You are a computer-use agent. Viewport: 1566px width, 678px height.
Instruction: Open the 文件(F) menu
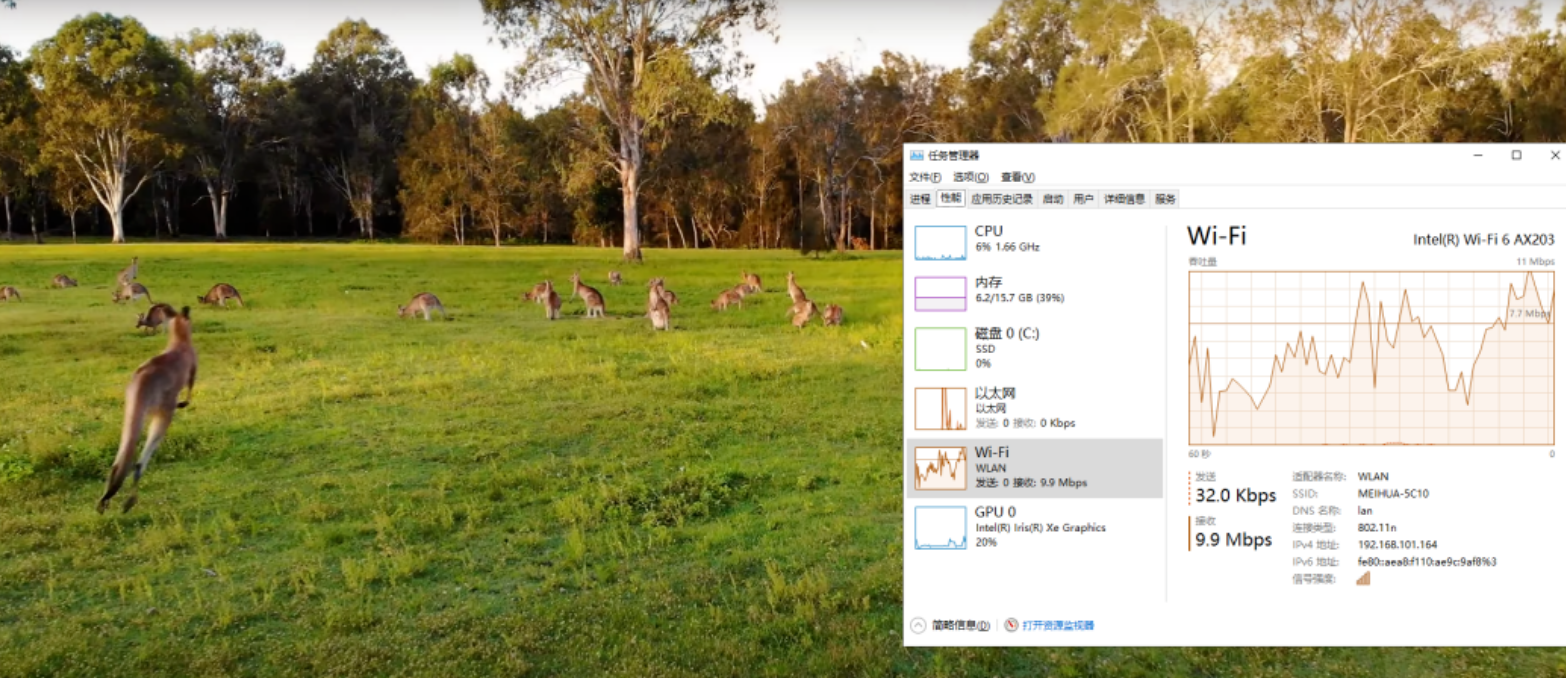pos(924,177)
